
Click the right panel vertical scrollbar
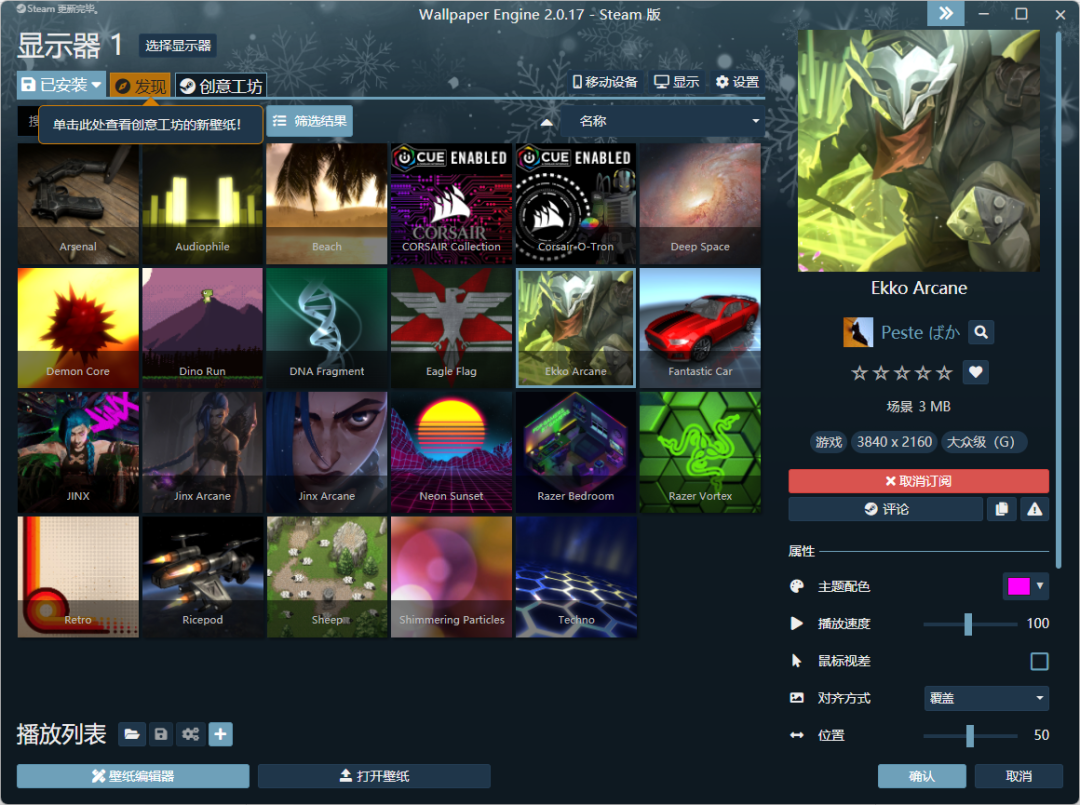[1059, 300]
